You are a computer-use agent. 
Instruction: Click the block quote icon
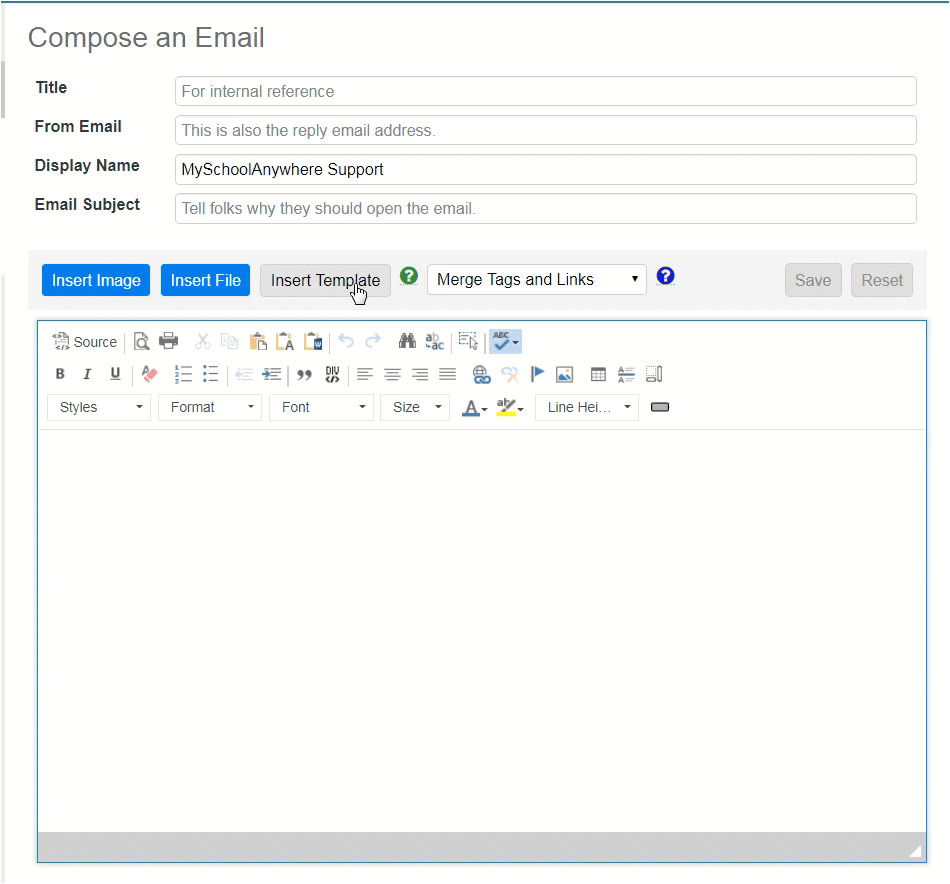pyautogui.click(x=304, y=375)
